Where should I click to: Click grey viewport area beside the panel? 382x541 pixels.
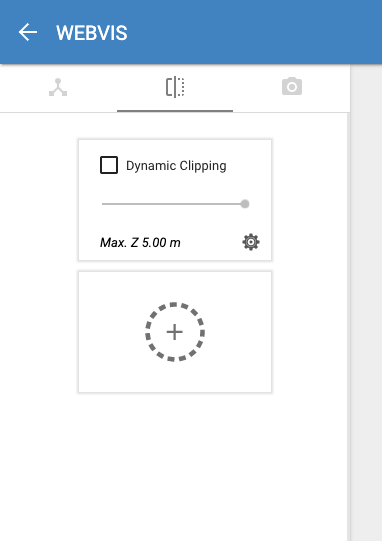tap(366, 302)
